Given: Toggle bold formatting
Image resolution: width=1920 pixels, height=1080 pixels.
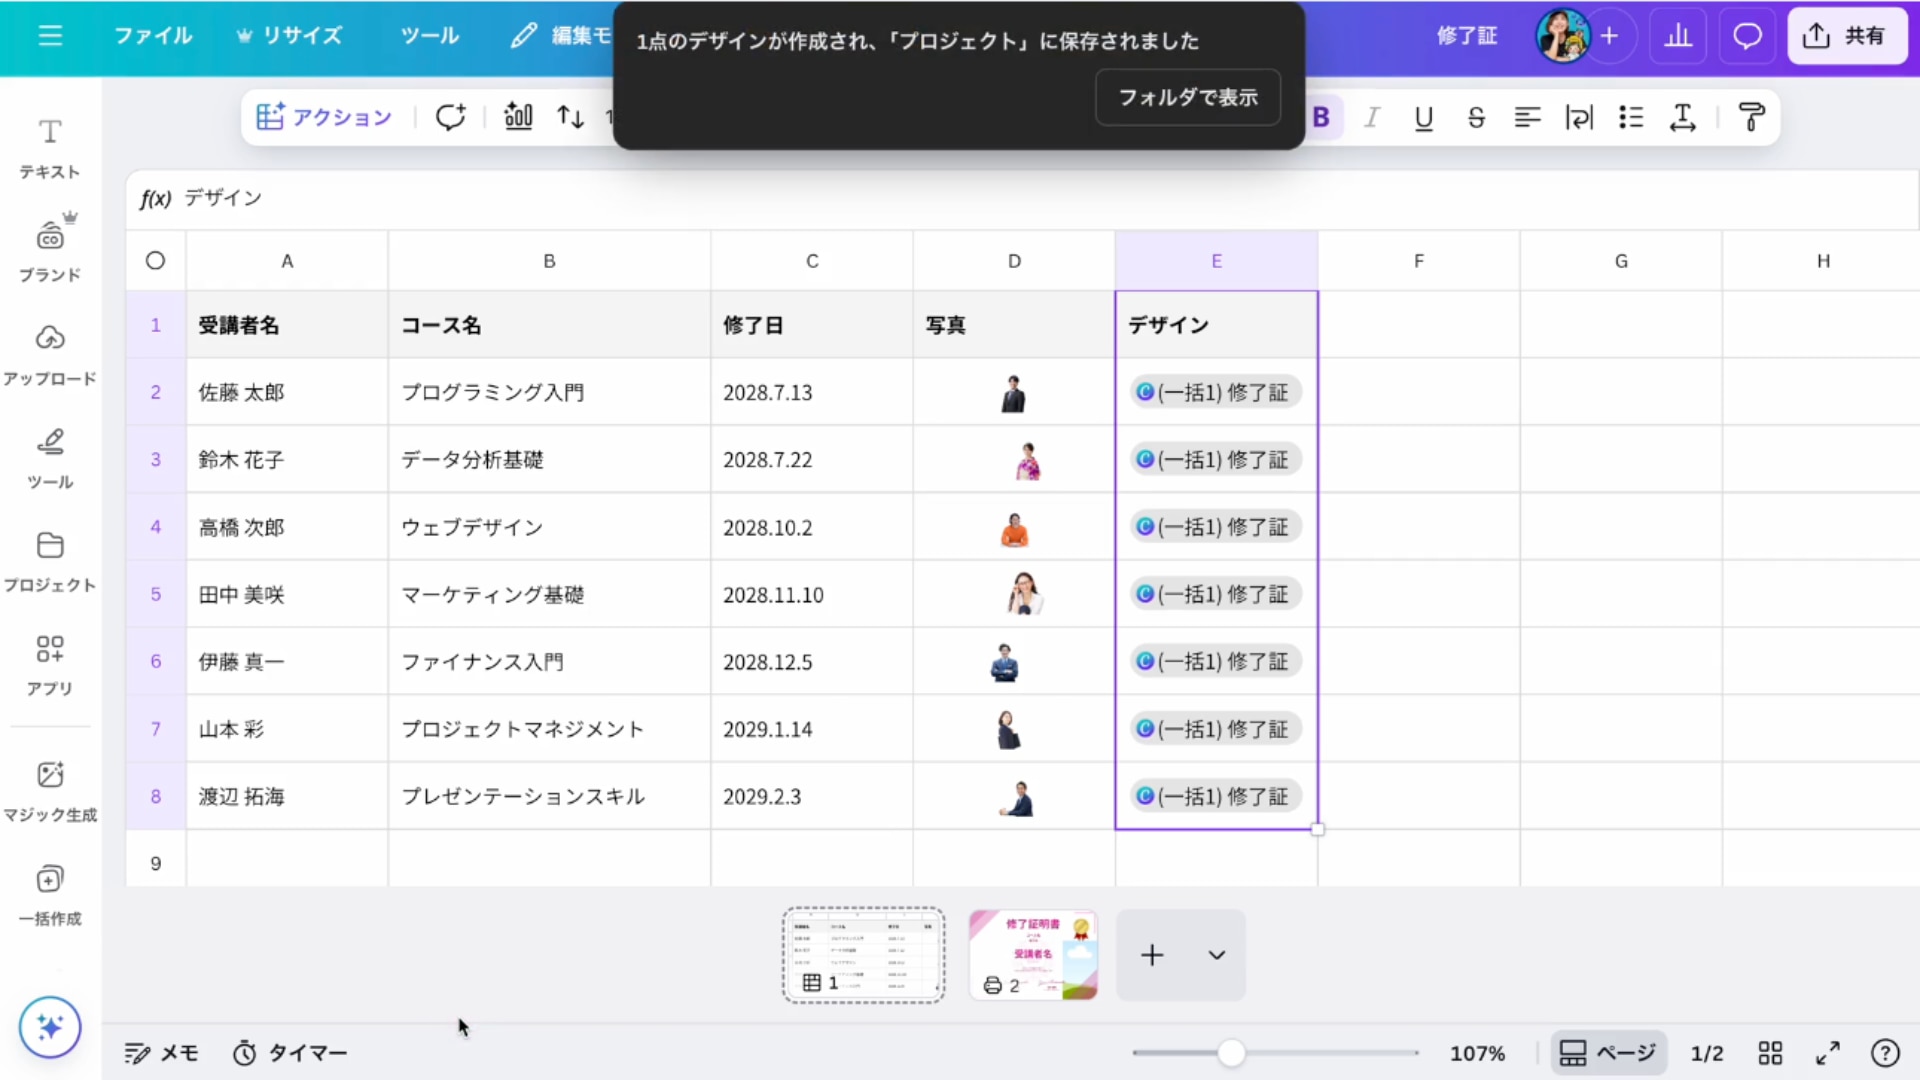Looking at the screenshot, I should pos(1321,117).
